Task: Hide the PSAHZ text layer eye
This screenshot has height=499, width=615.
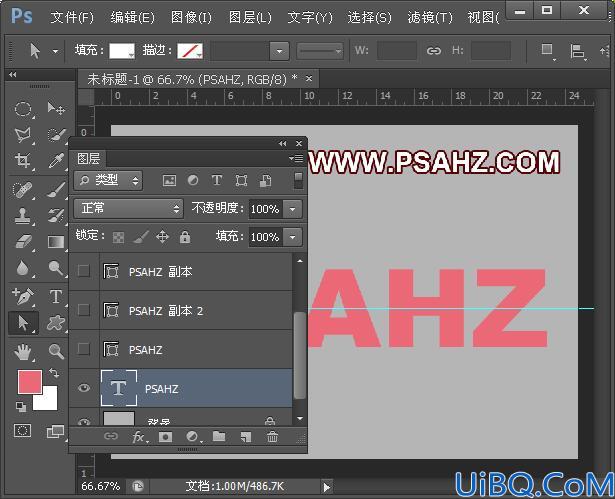Action: tap(84, 388)
